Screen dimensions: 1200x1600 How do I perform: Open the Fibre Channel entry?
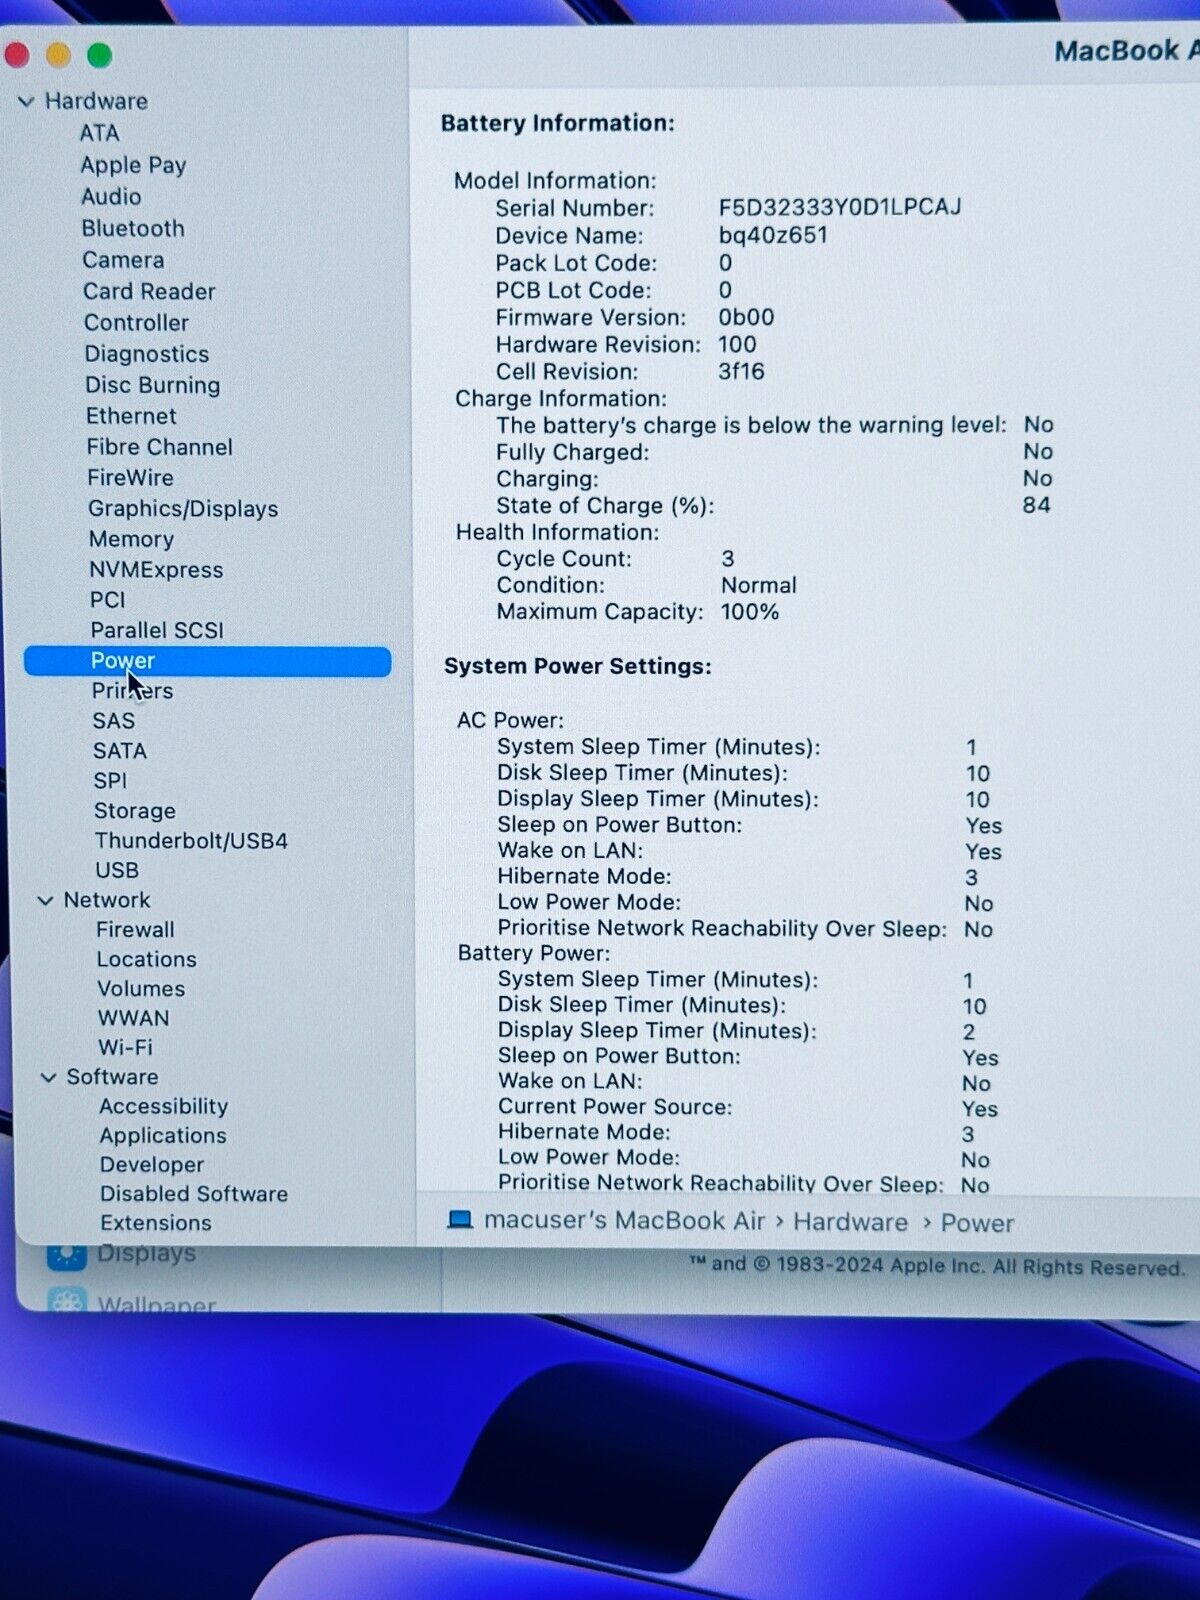click(x=159, y=447)
